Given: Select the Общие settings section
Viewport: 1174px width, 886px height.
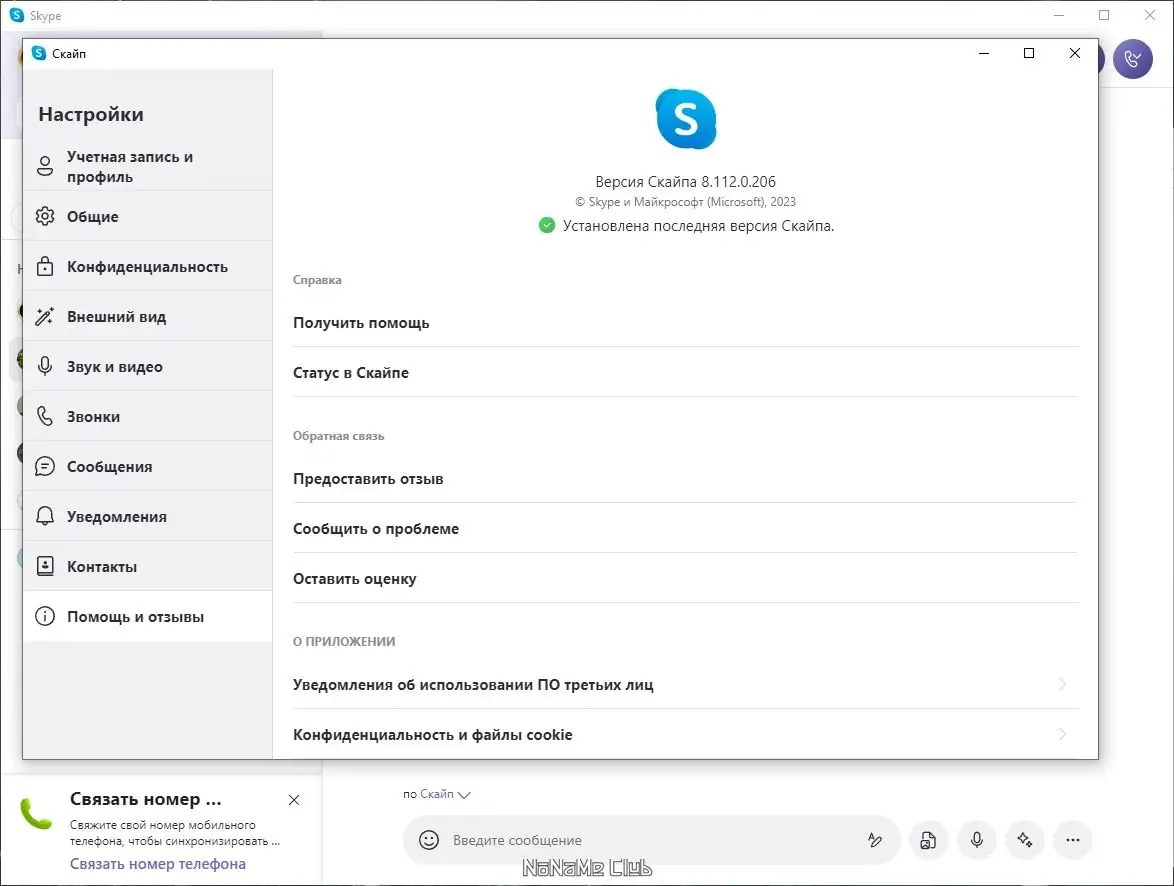Looking at the screenshot, I should [x=147, y=216].
